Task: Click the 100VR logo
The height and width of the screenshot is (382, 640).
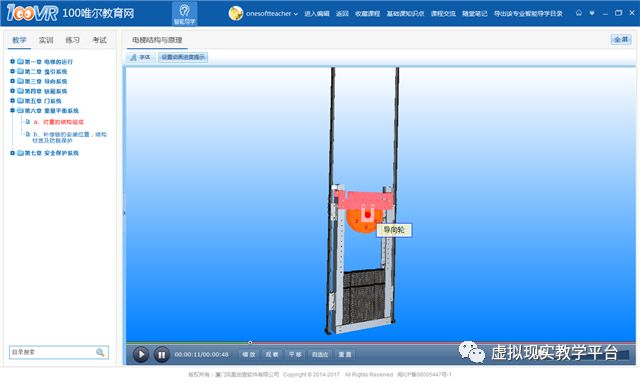Action: point(32,13)
